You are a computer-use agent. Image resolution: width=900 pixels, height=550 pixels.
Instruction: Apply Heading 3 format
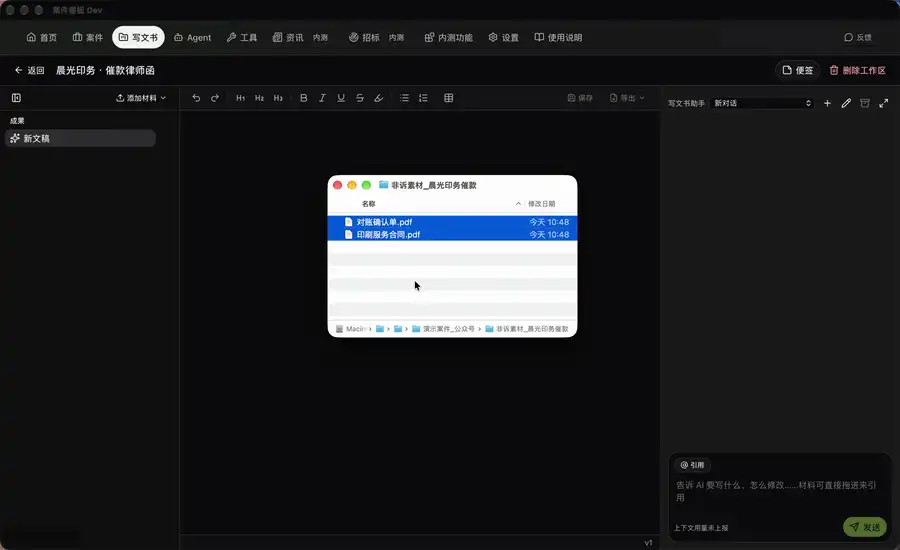coord(278,98)
